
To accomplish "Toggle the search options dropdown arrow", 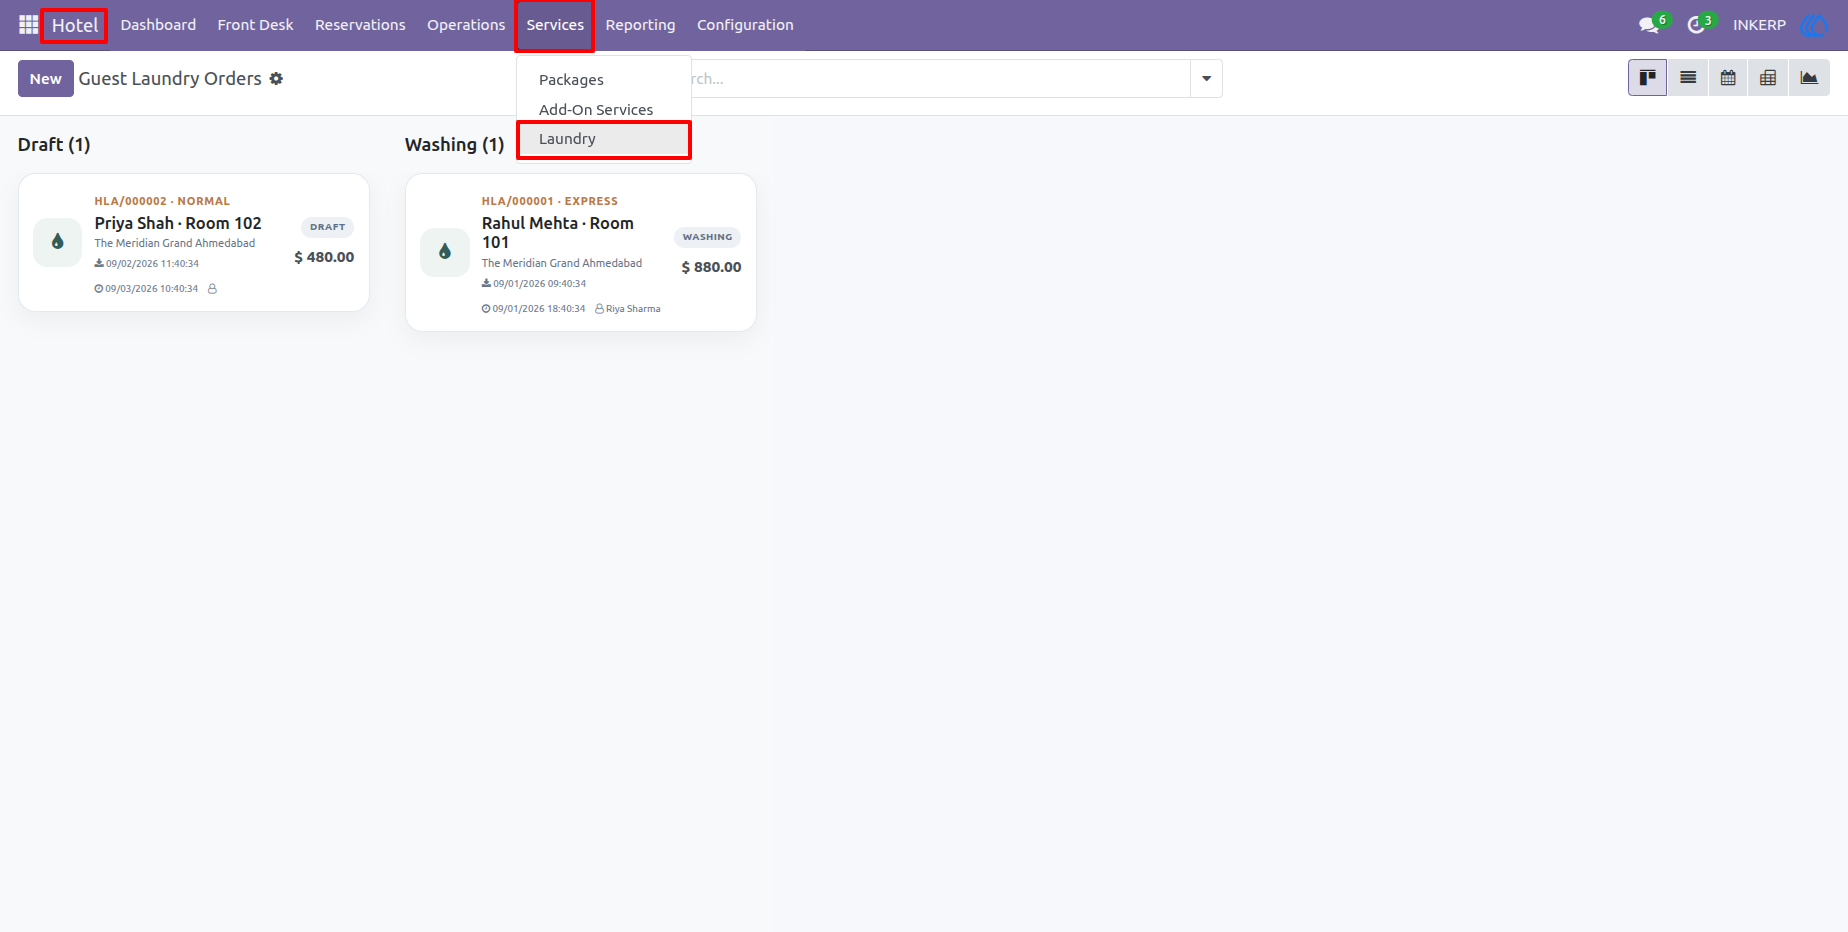I will pos(1206,79).
